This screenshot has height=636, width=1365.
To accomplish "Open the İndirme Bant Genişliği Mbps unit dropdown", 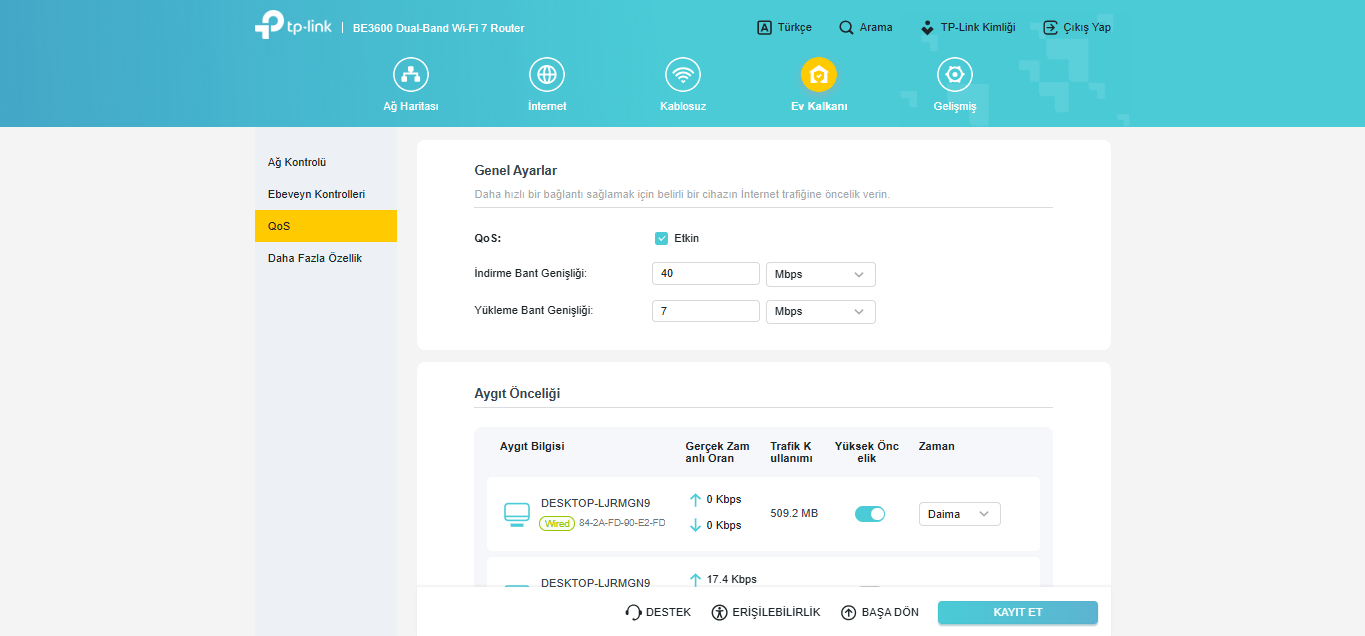I will [820, 274].
